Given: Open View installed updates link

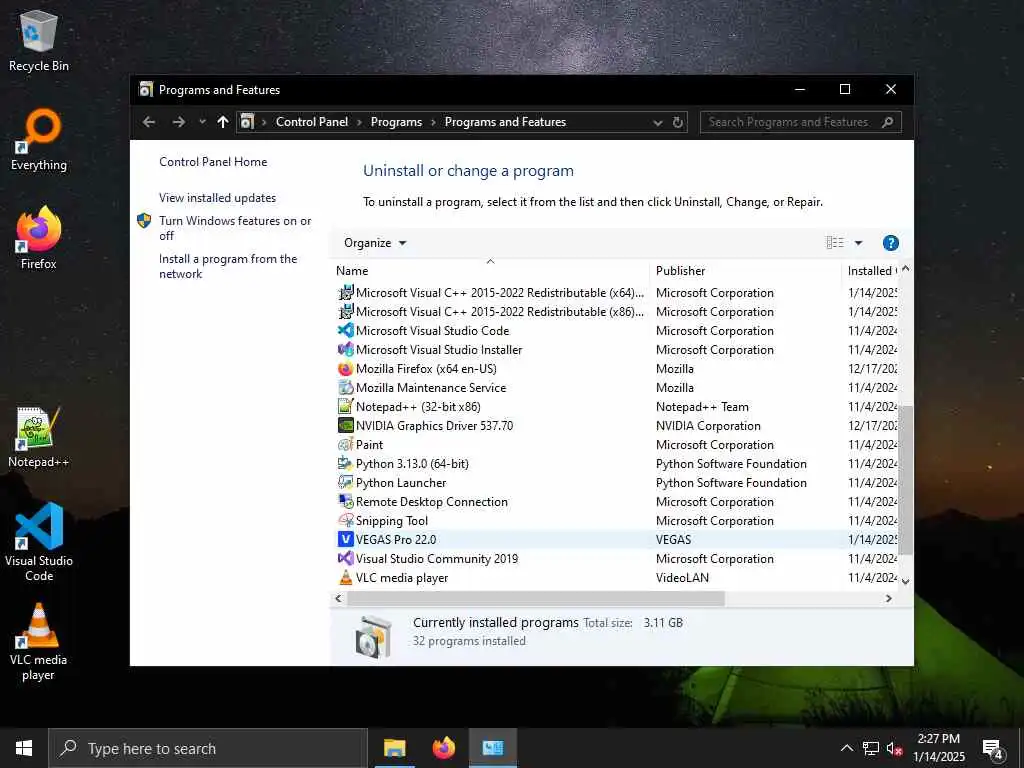Looking at the screenshot, I should click(217, 198).
